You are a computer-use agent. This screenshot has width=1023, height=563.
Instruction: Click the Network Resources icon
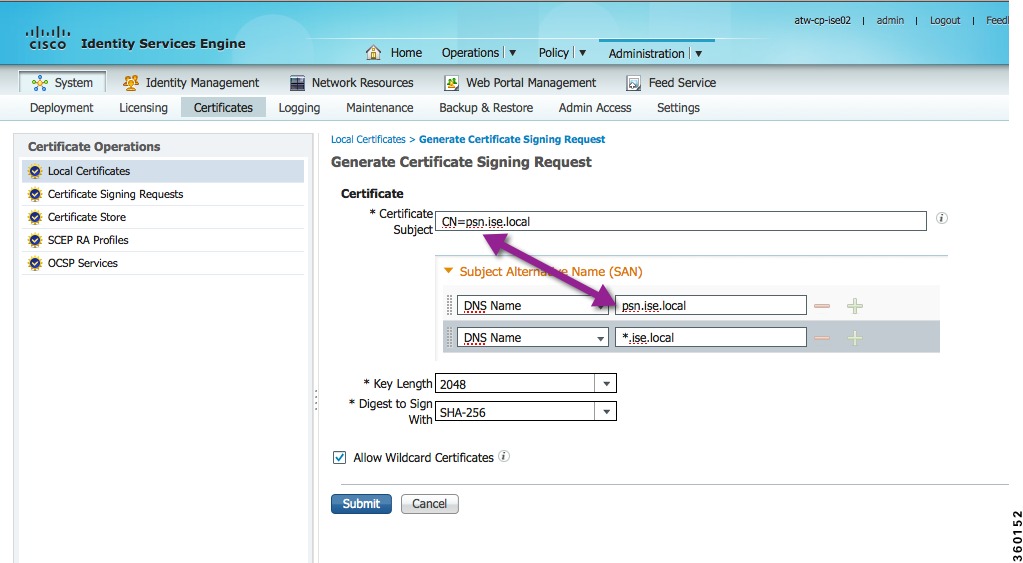tap(297, 83)
